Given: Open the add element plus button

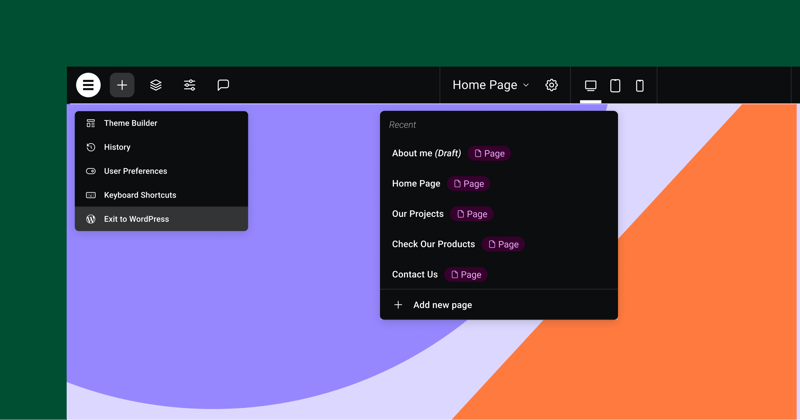Looking at the screenshot, I should 122,85.
